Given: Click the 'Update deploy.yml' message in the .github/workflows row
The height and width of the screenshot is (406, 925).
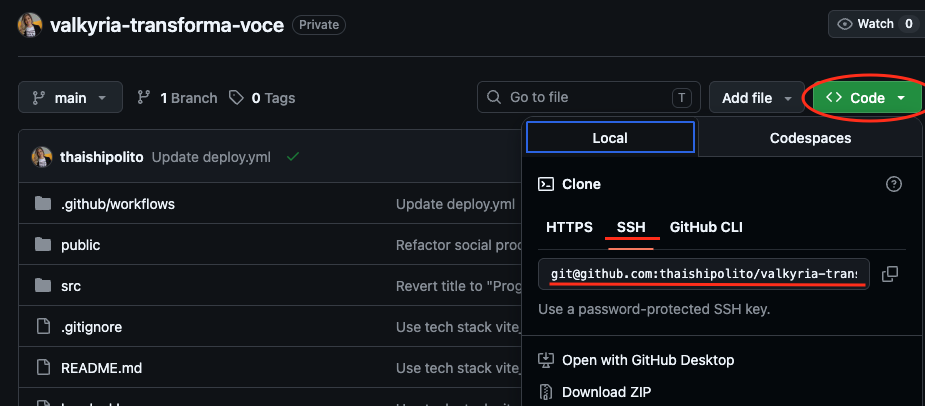Looking at the screenshot, I should (x=455, y=204).
